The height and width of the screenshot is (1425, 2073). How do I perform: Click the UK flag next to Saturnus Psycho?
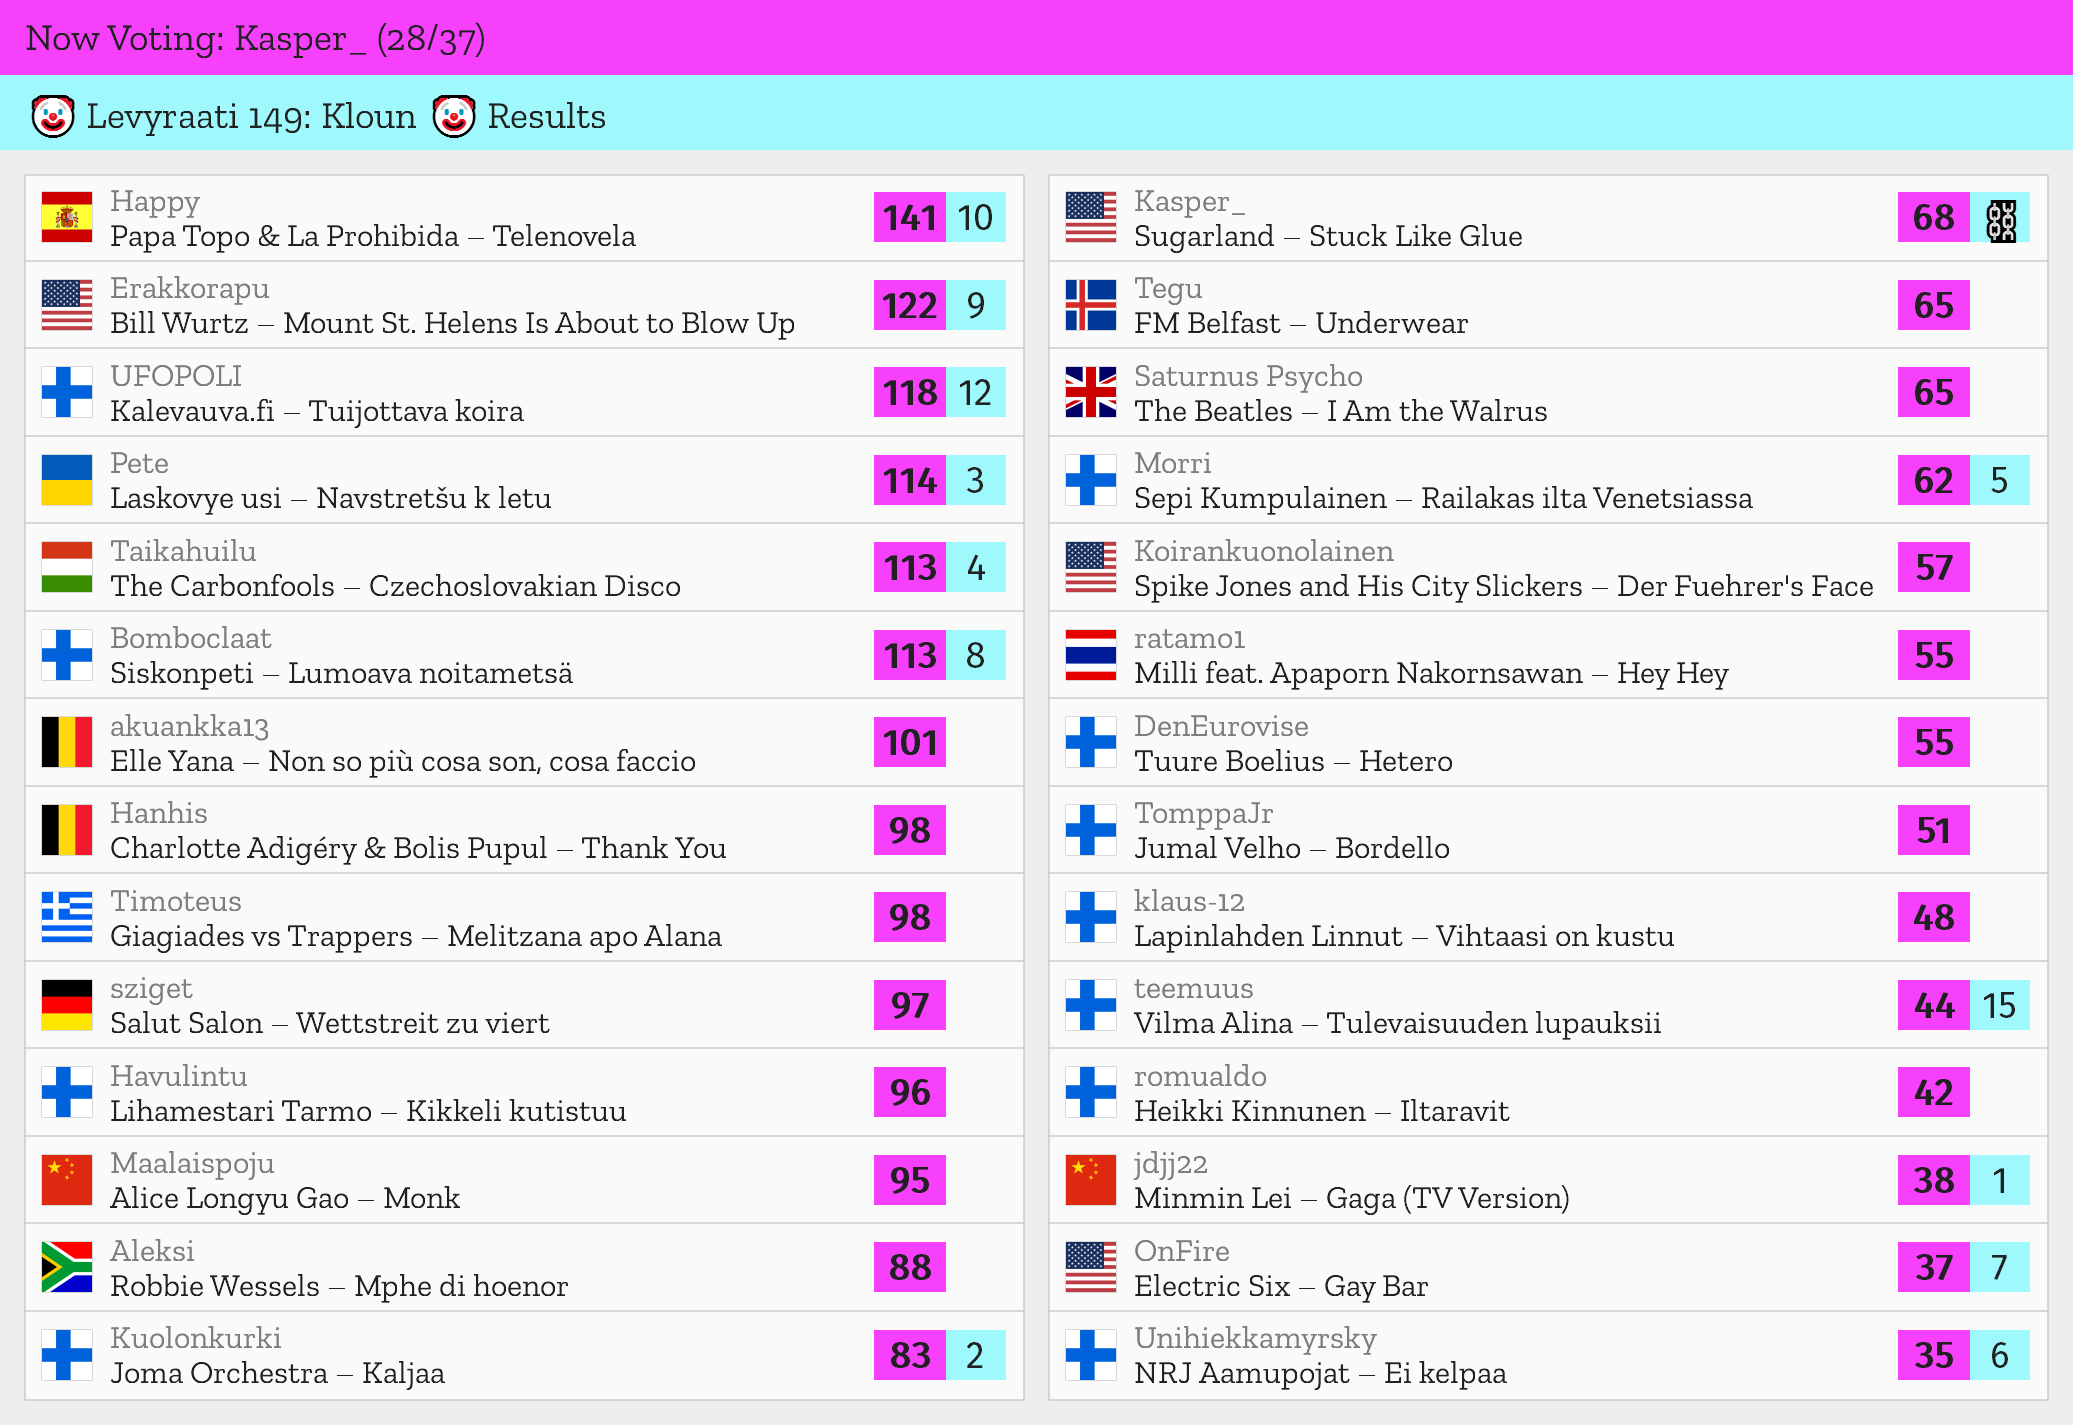click(1091, 392)
